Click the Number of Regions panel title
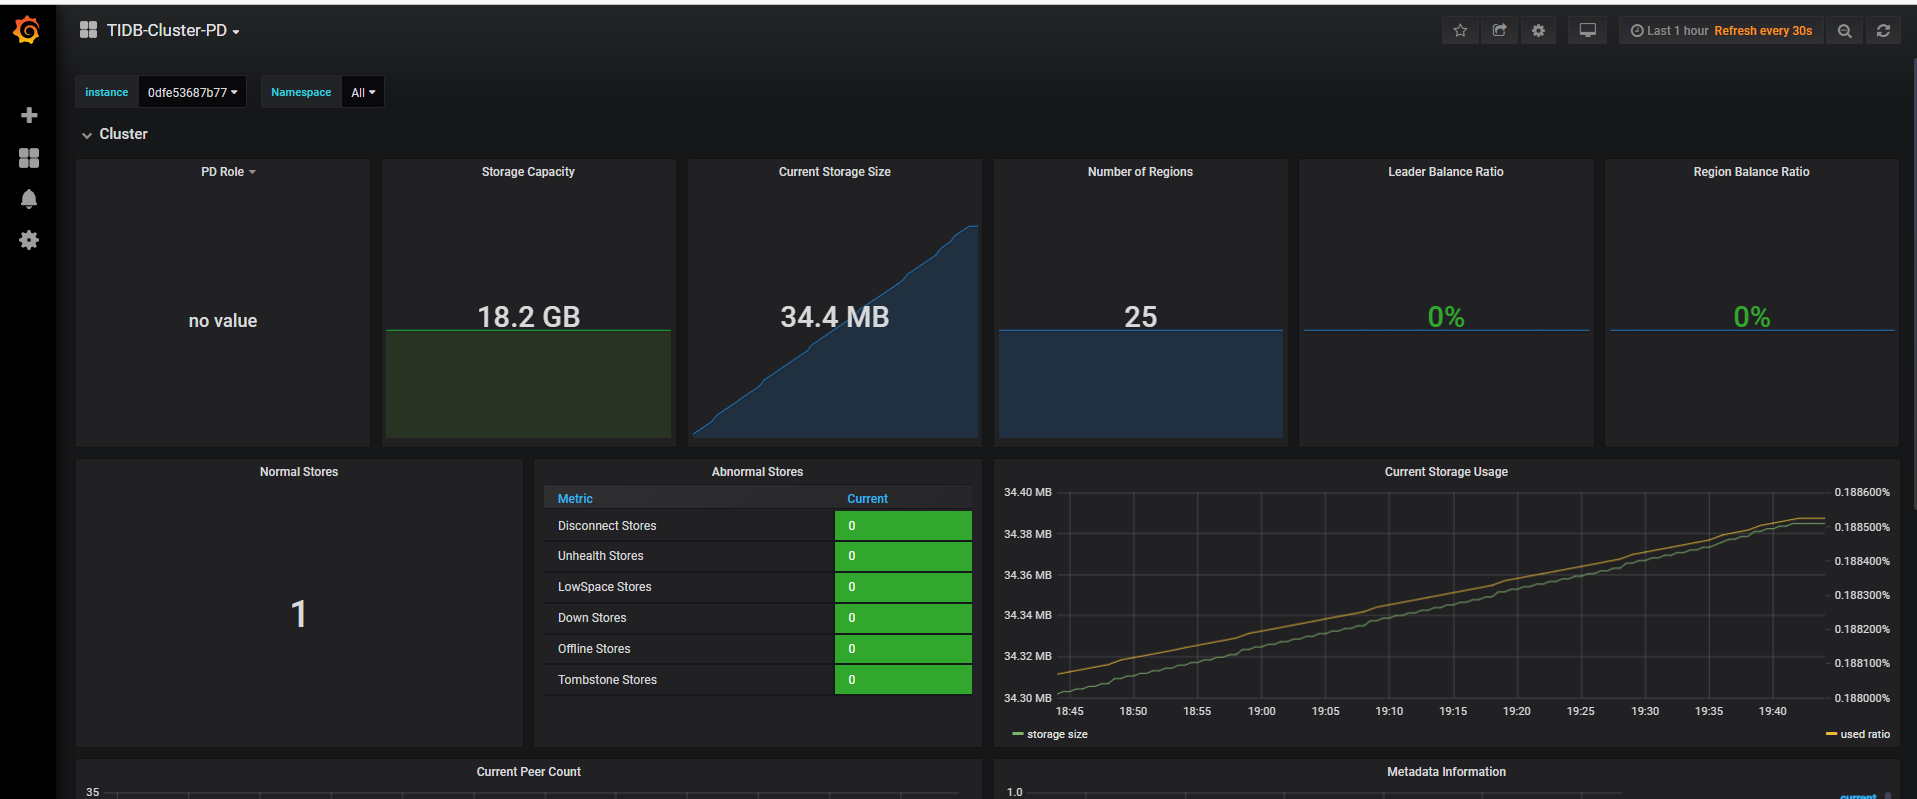 click(1140, 172)
